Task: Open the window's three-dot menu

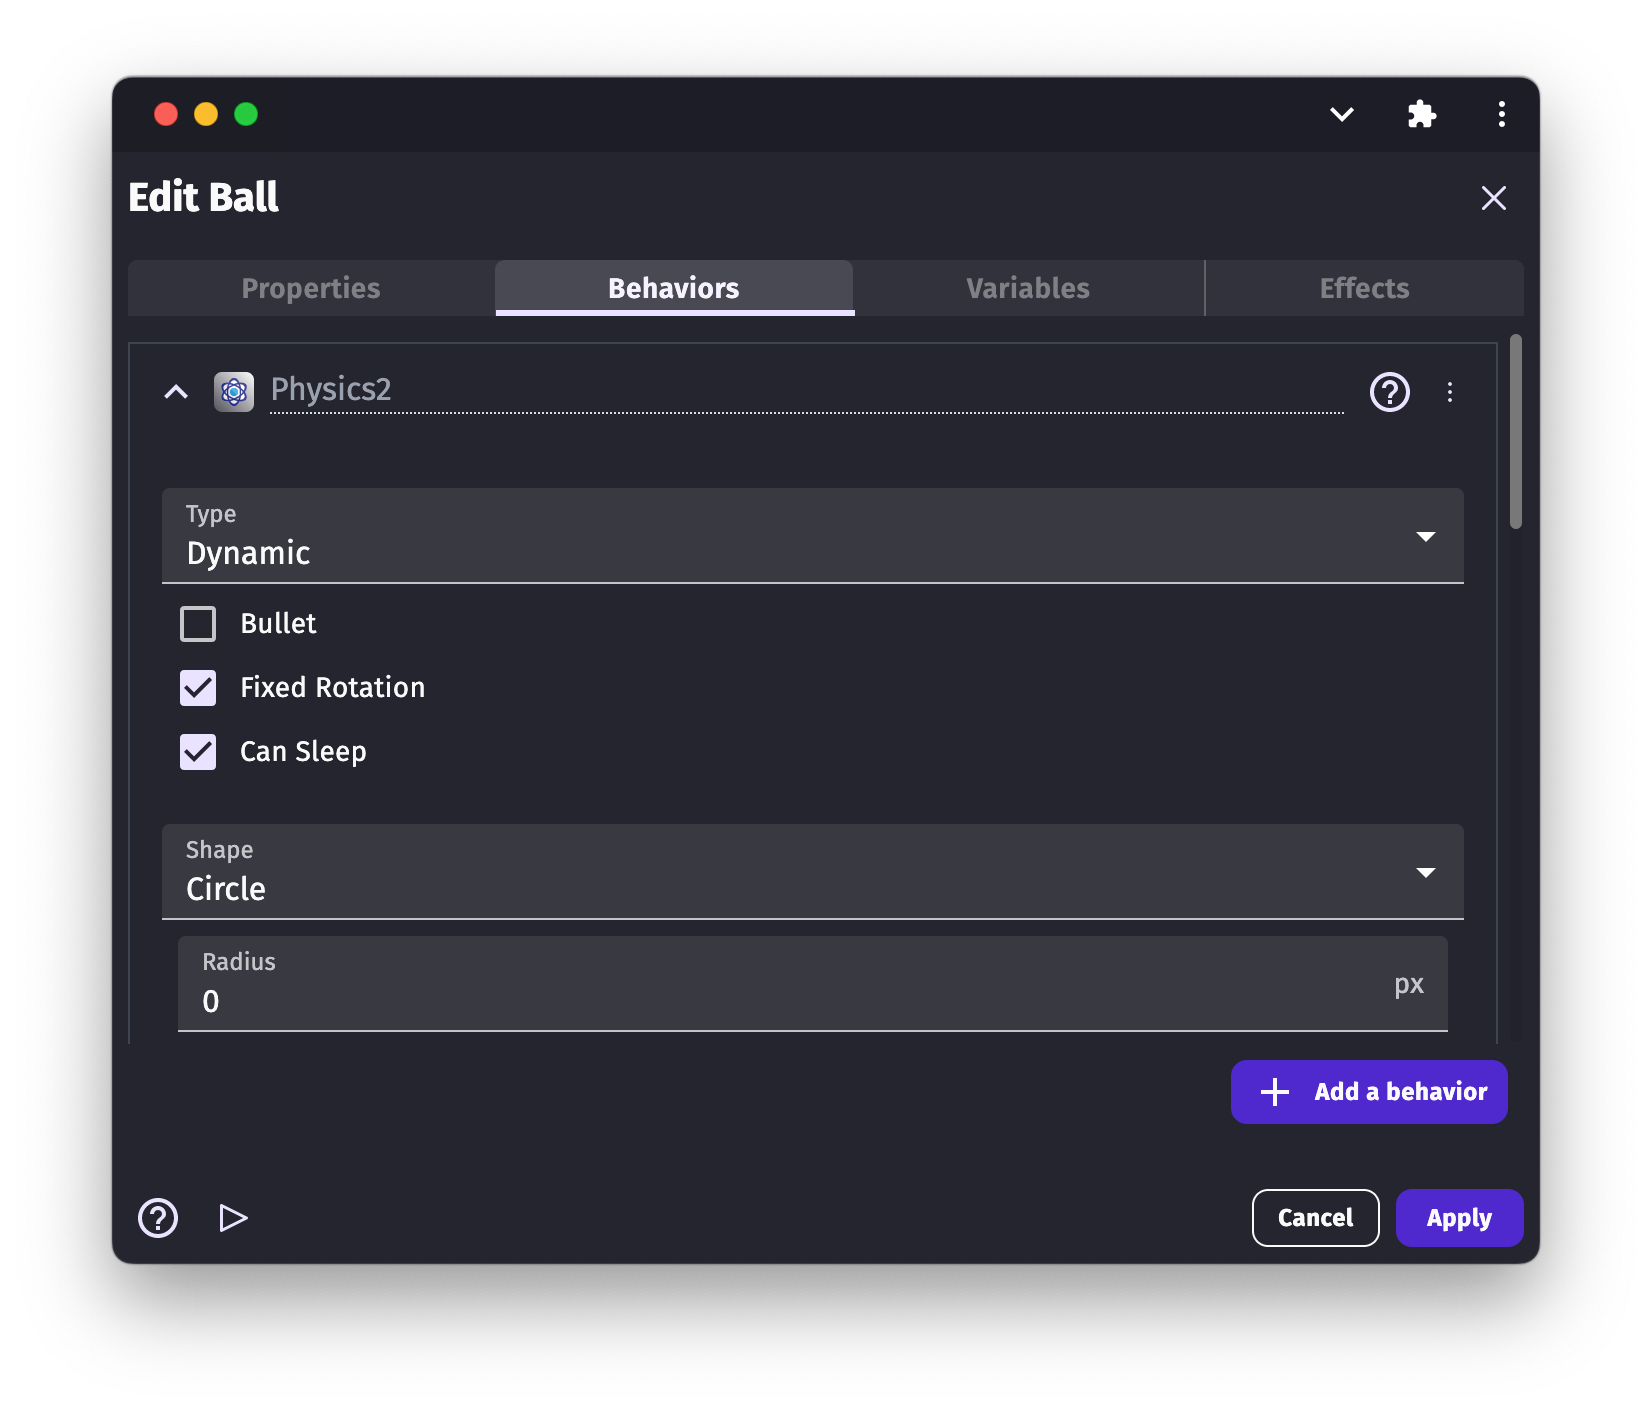Action: [1501, 115]
